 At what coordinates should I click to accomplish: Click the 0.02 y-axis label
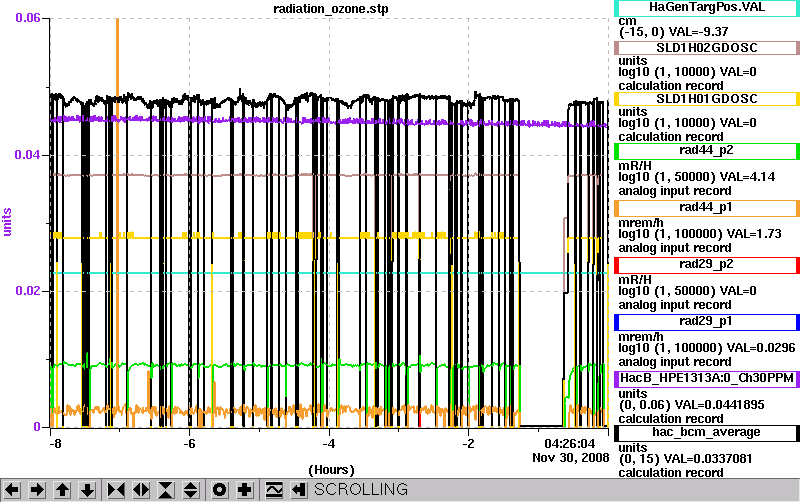28,291
